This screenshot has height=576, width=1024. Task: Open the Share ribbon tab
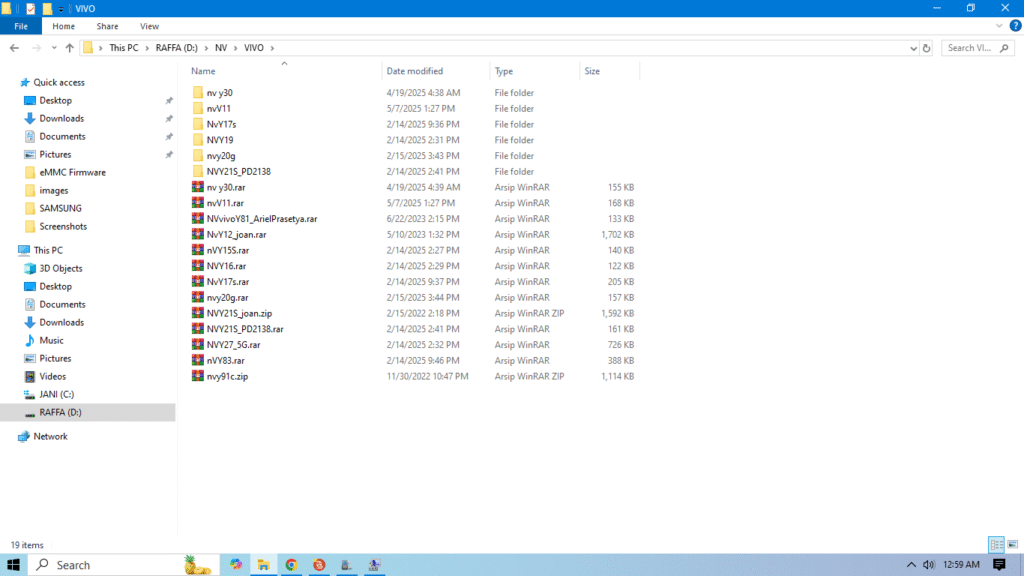107,26
